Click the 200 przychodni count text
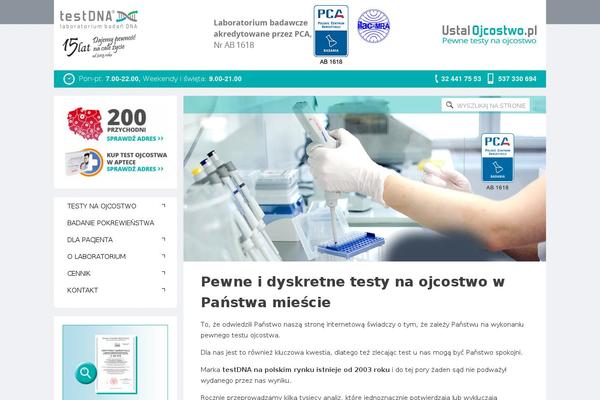This screenshot has height=400, width=600. [x=127, y=121]
